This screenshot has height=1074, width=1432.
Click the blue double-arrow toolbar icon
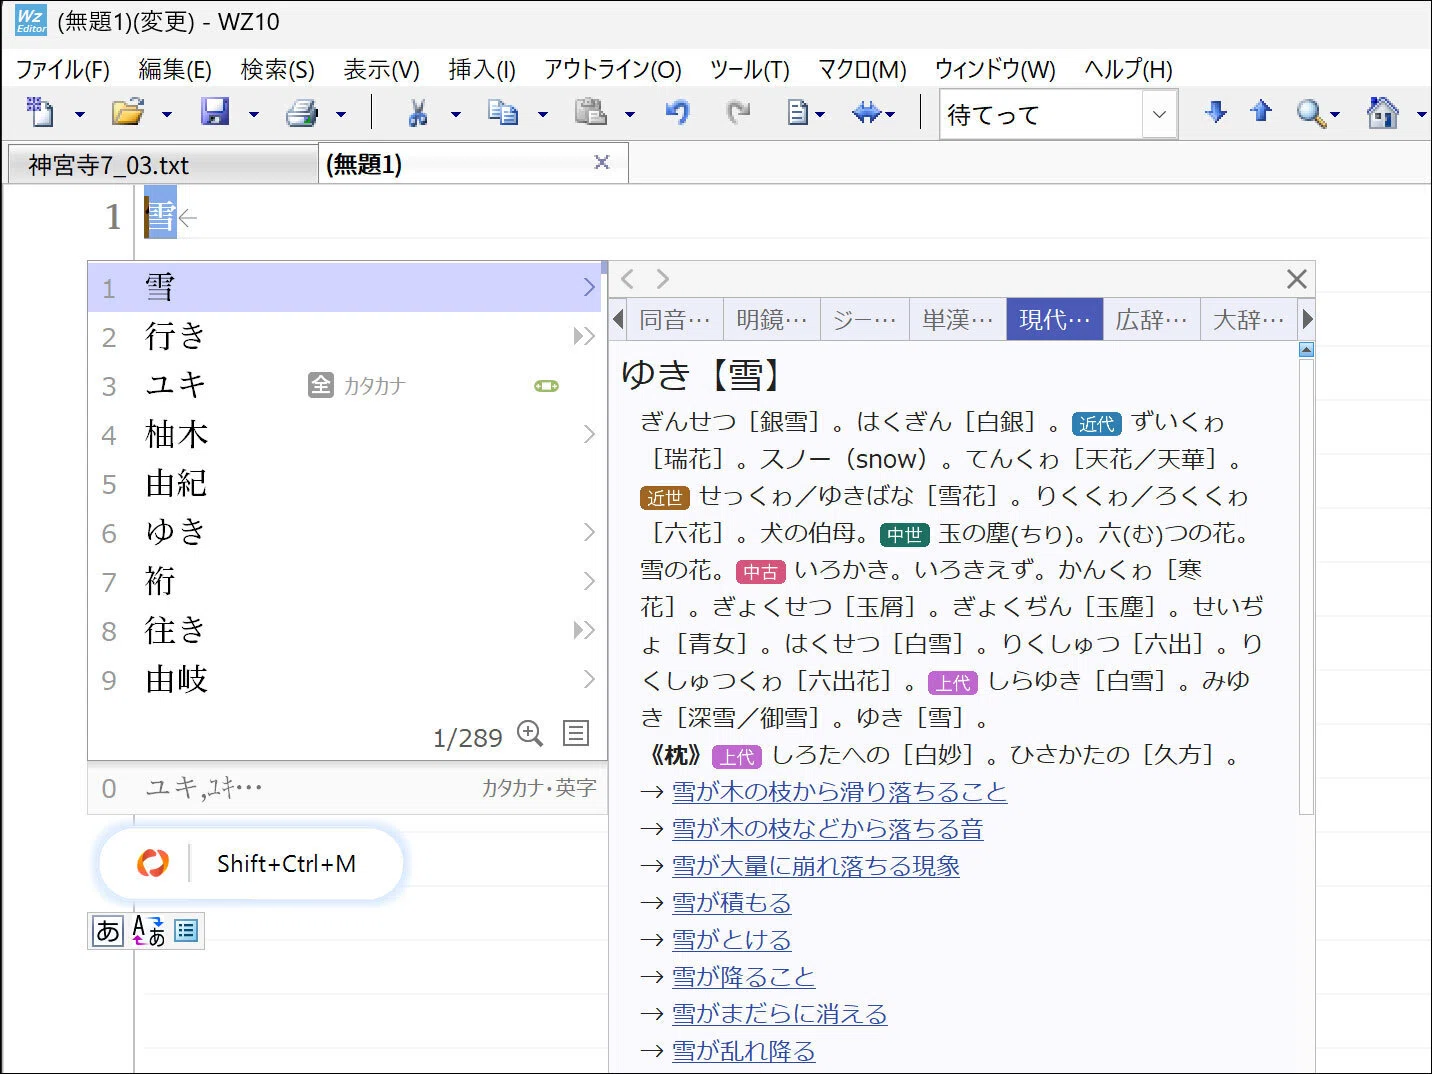[866, 112]
